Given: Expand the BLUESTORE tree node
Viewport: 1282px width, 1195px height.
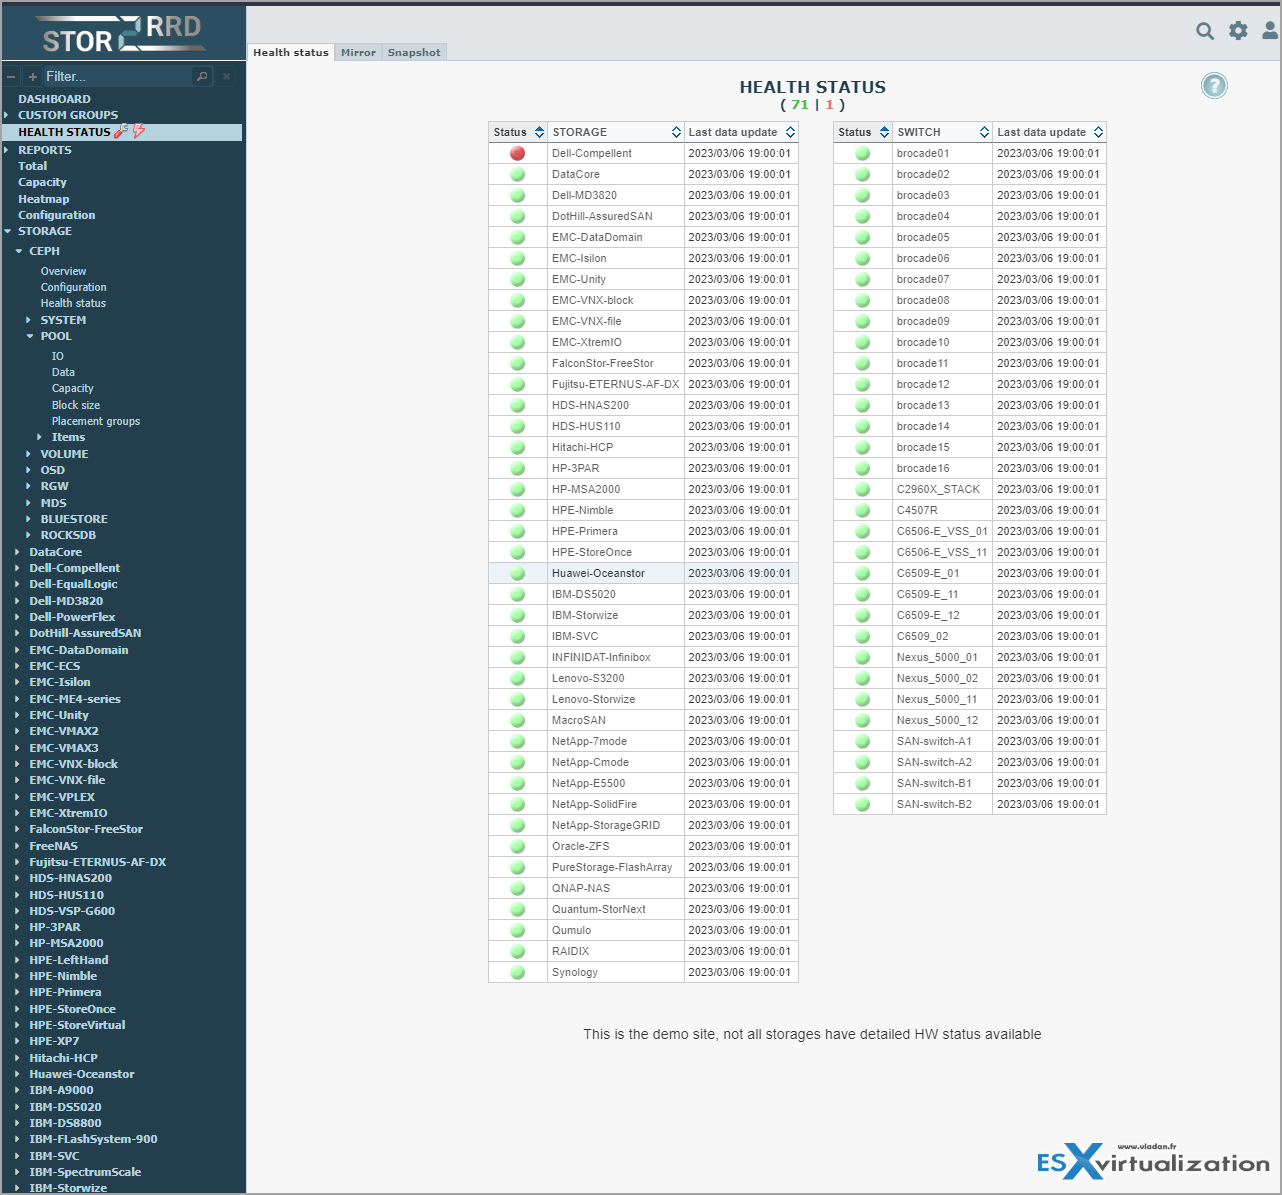Looking at the screenshot, I should (x=29, y=519).
